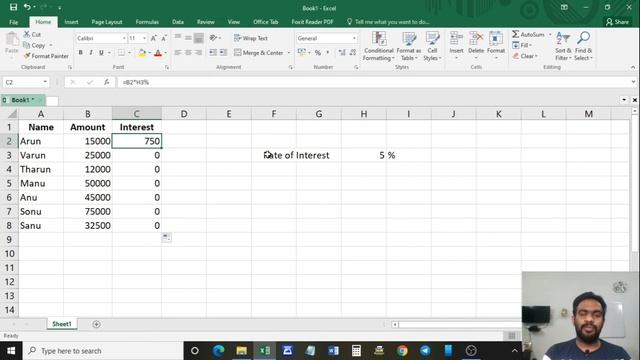The height and width of the screenshot is (360, 640).
Task: Click the Decrease Decimal icon
Action: point(353,53)
